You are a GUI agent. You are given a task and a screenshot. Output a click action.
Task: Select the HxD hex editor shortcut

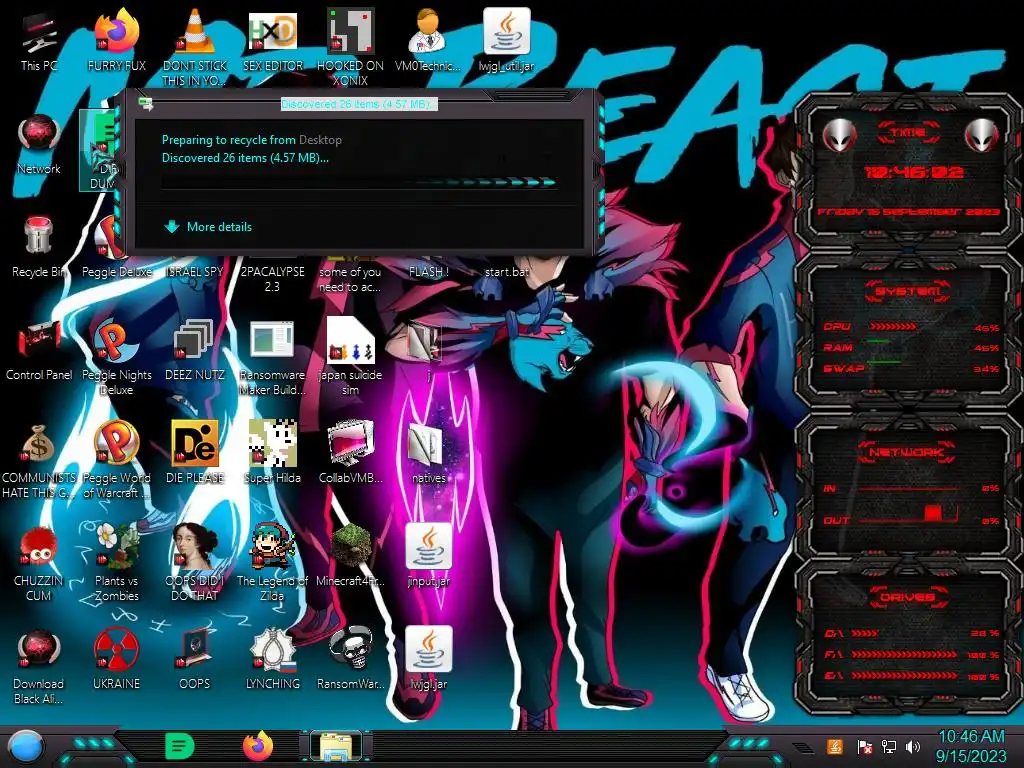tap(272, 33)
